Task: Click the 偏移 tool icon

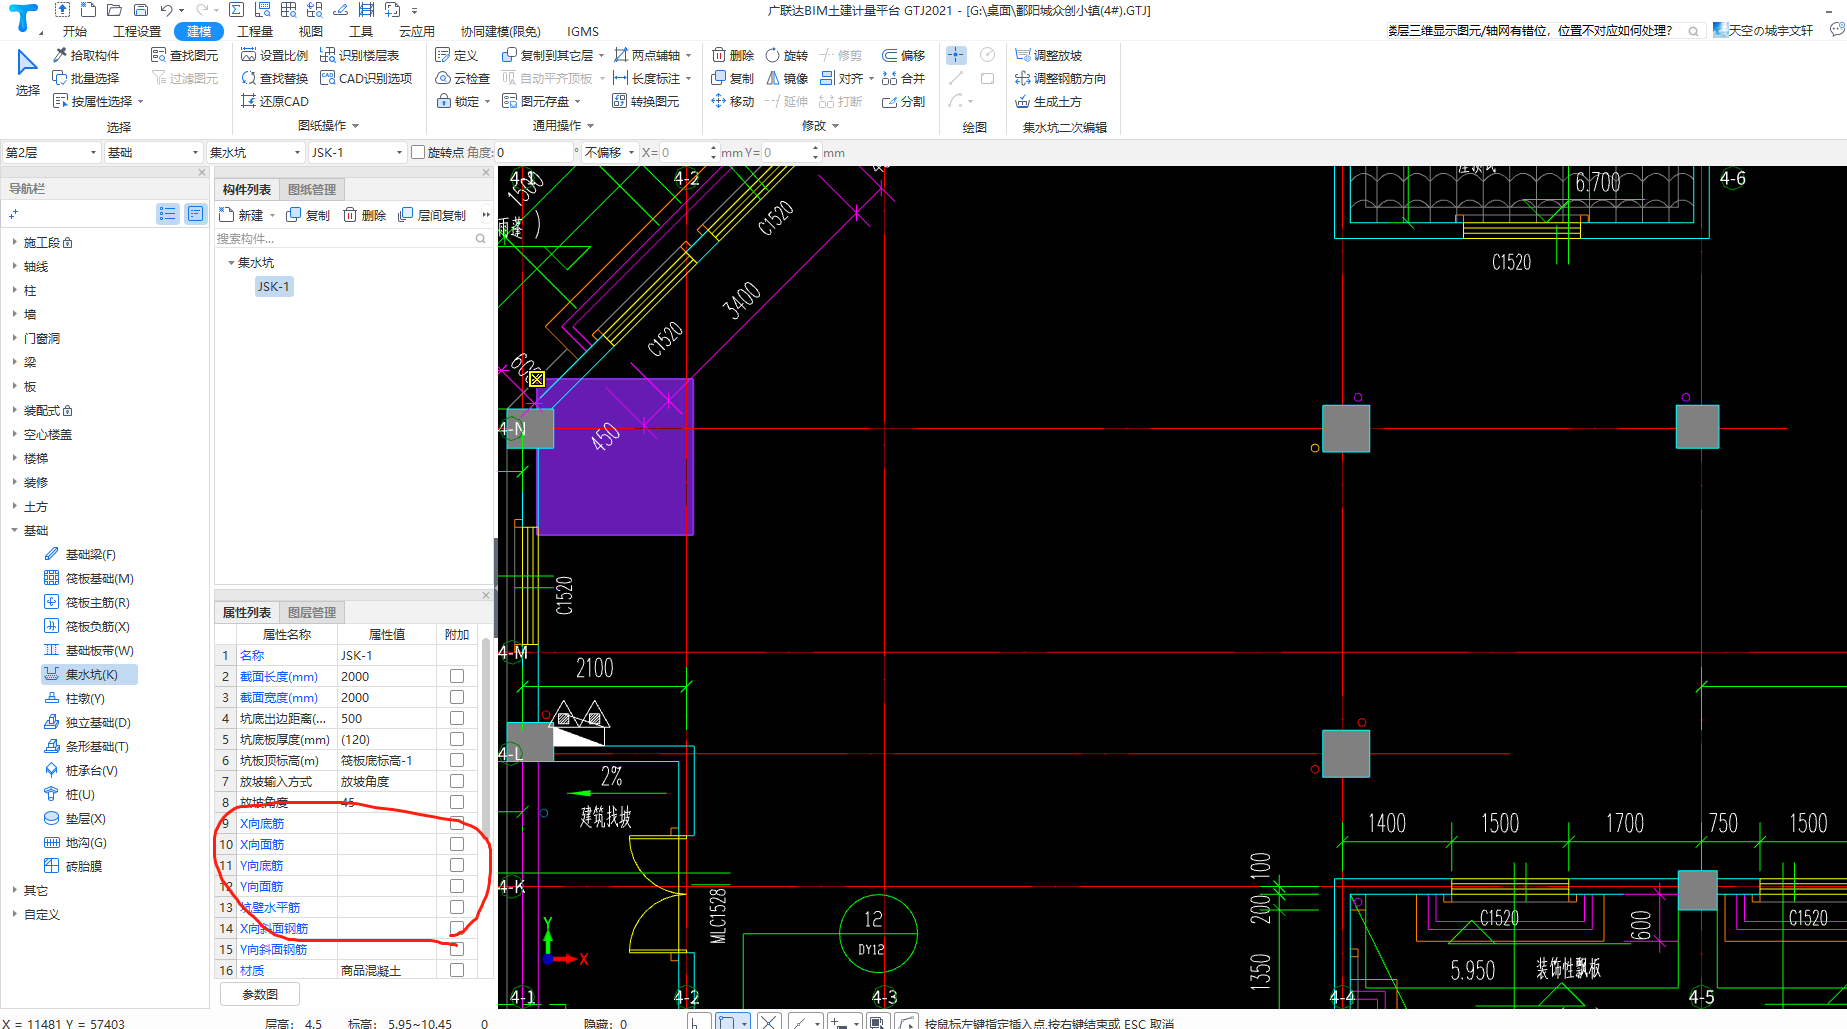Action: pos(890,55)
